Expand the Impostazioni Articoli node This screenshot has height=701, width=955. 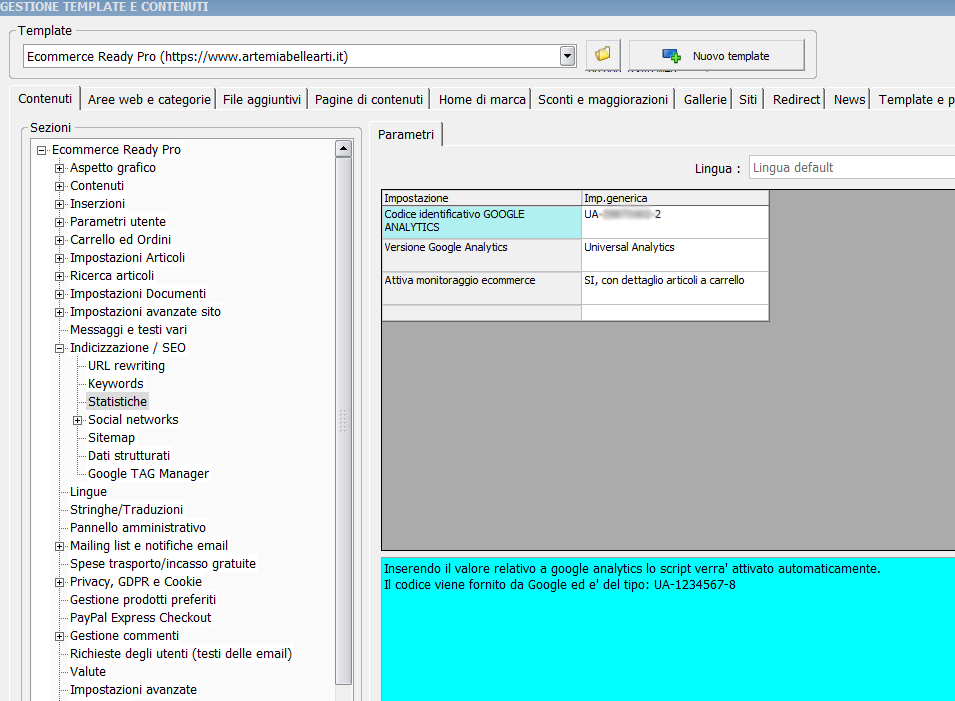click(59, 258)
